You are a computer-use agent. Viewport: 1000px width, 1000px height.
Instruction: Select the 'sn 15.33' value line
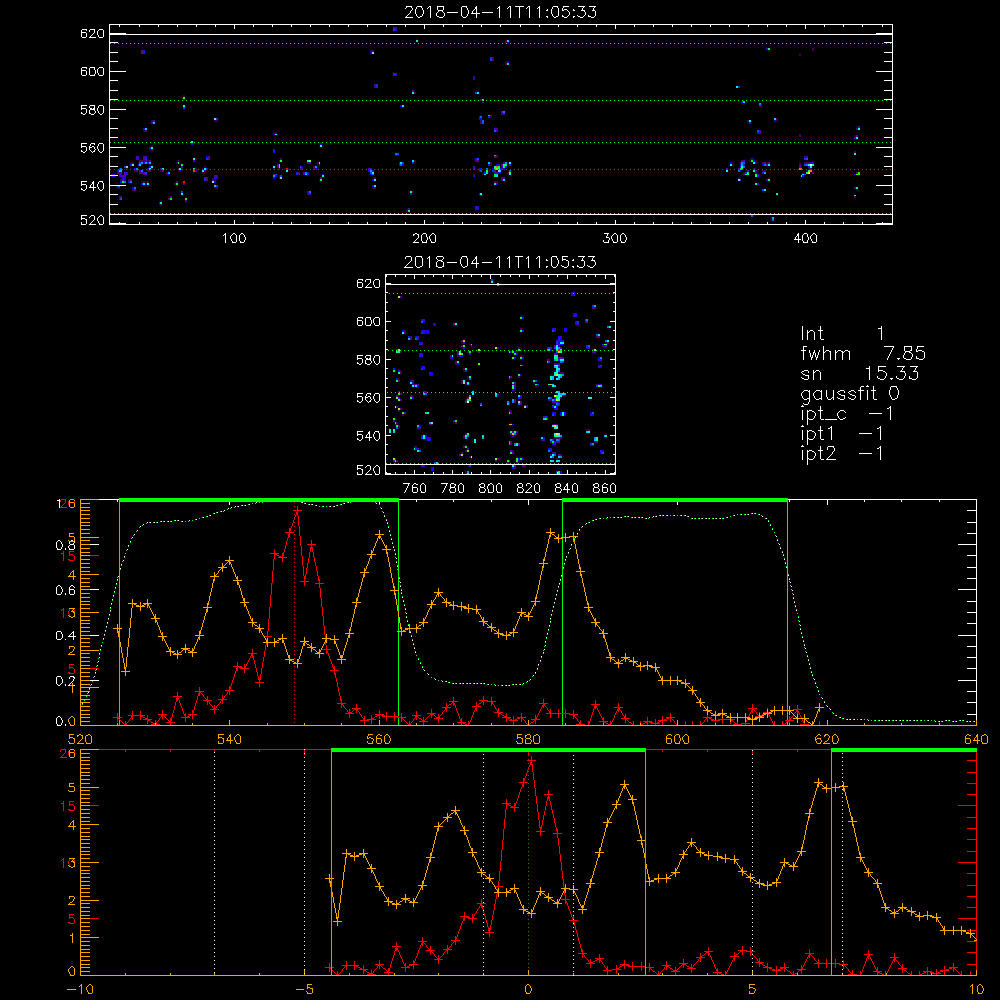click(860, 373)
